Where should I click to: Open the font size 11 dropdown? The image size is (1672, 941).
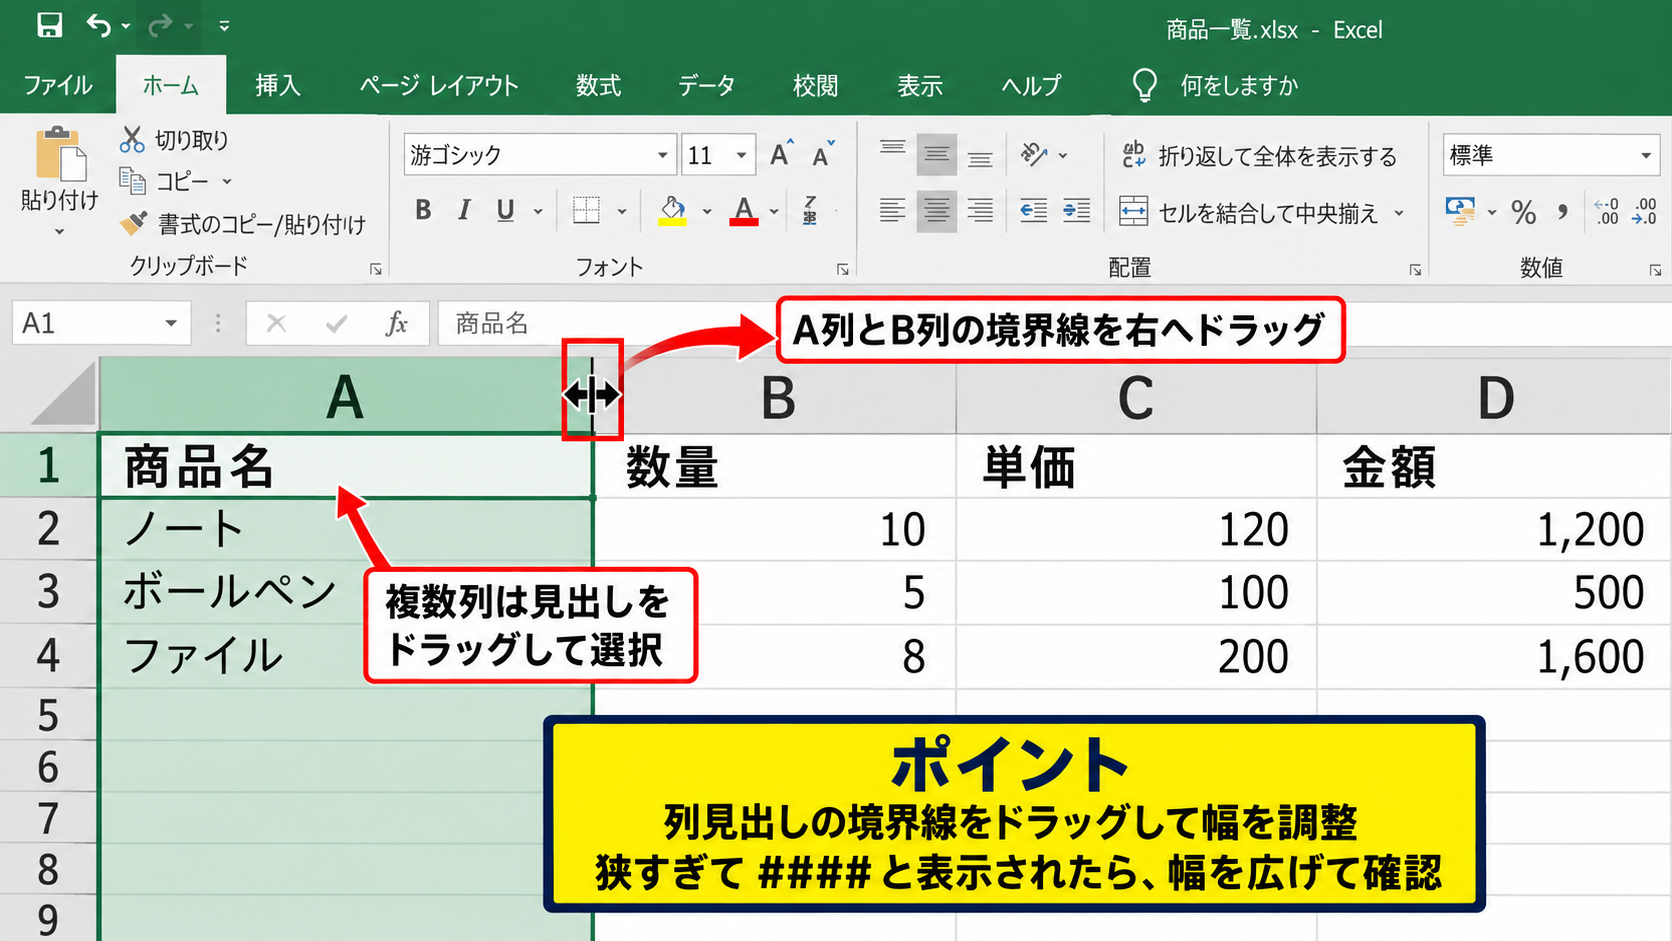(x=741, y=155)
